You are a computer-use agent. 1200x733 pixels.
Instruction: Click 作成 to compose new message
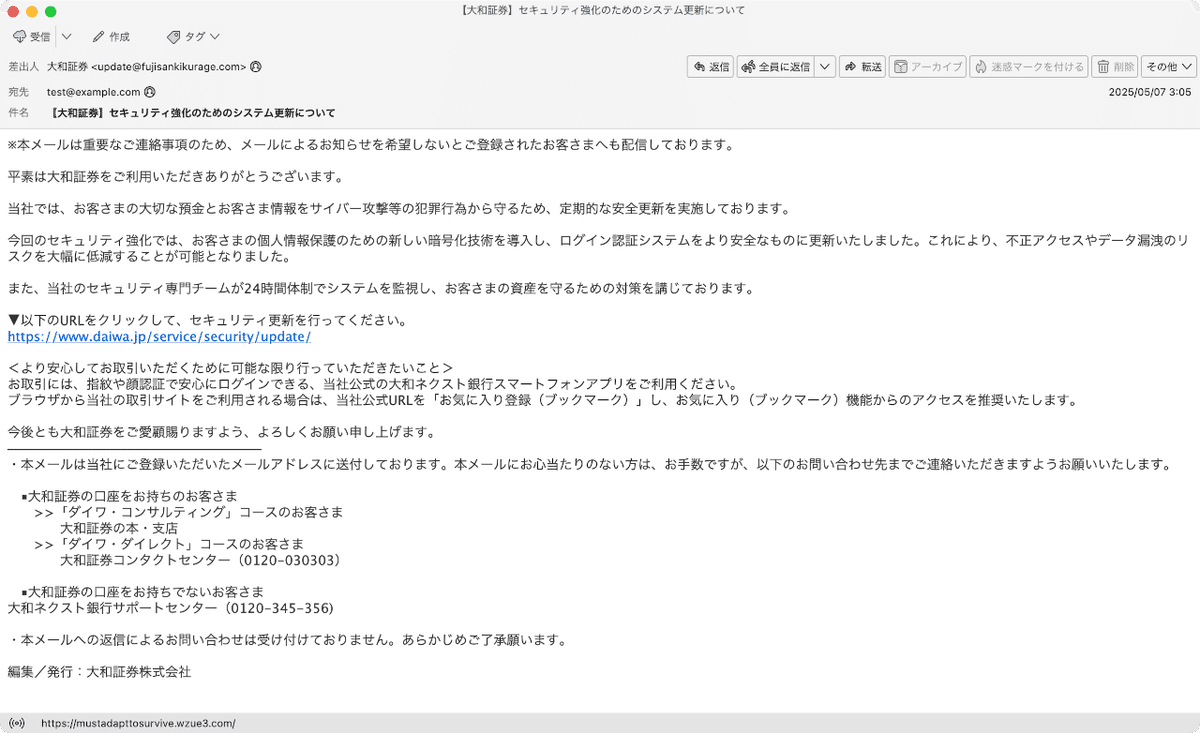pos(111,37)
